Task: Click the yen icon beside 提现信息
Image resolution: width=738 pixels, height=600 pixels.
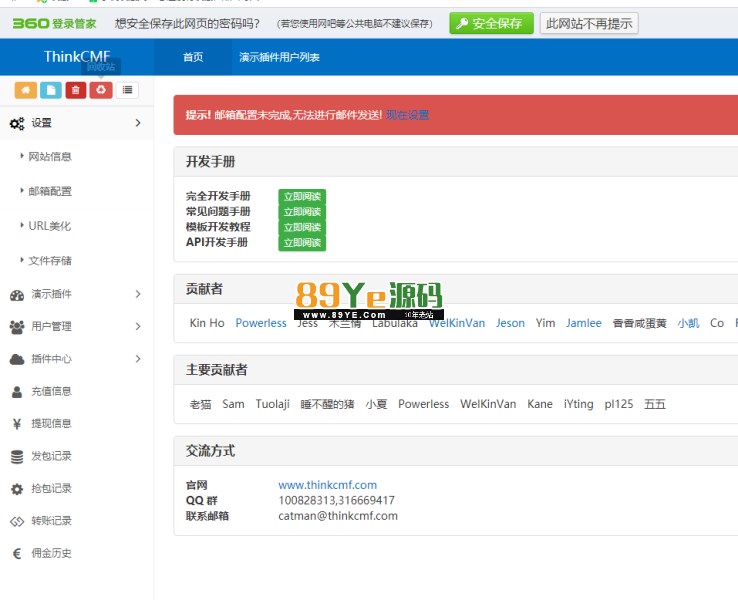Action: 17,424
